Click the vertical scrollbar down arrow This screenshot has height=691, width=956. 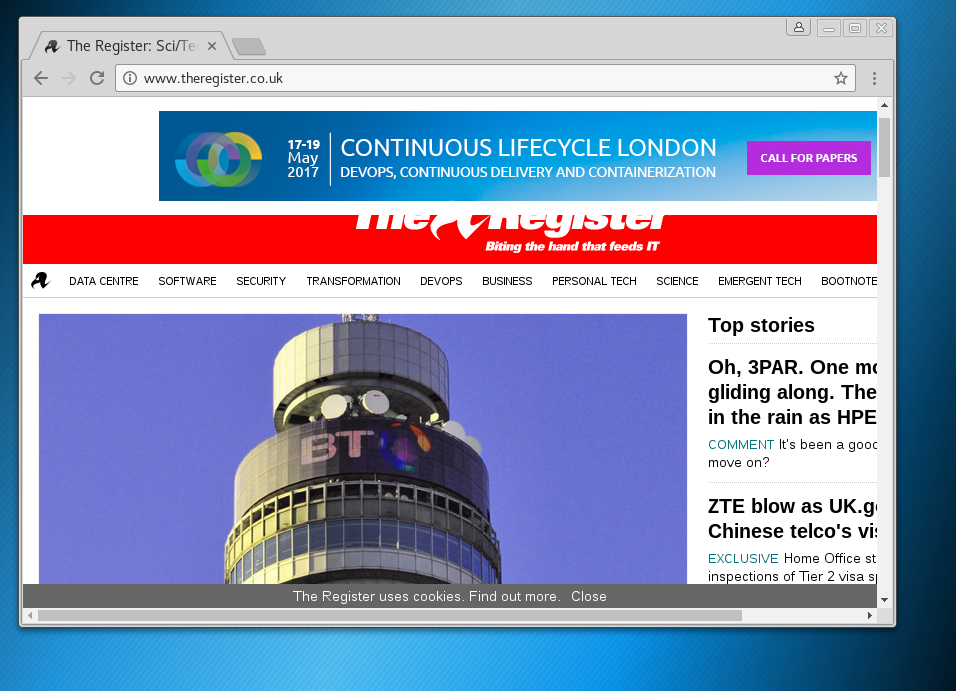tap(884, 600)
